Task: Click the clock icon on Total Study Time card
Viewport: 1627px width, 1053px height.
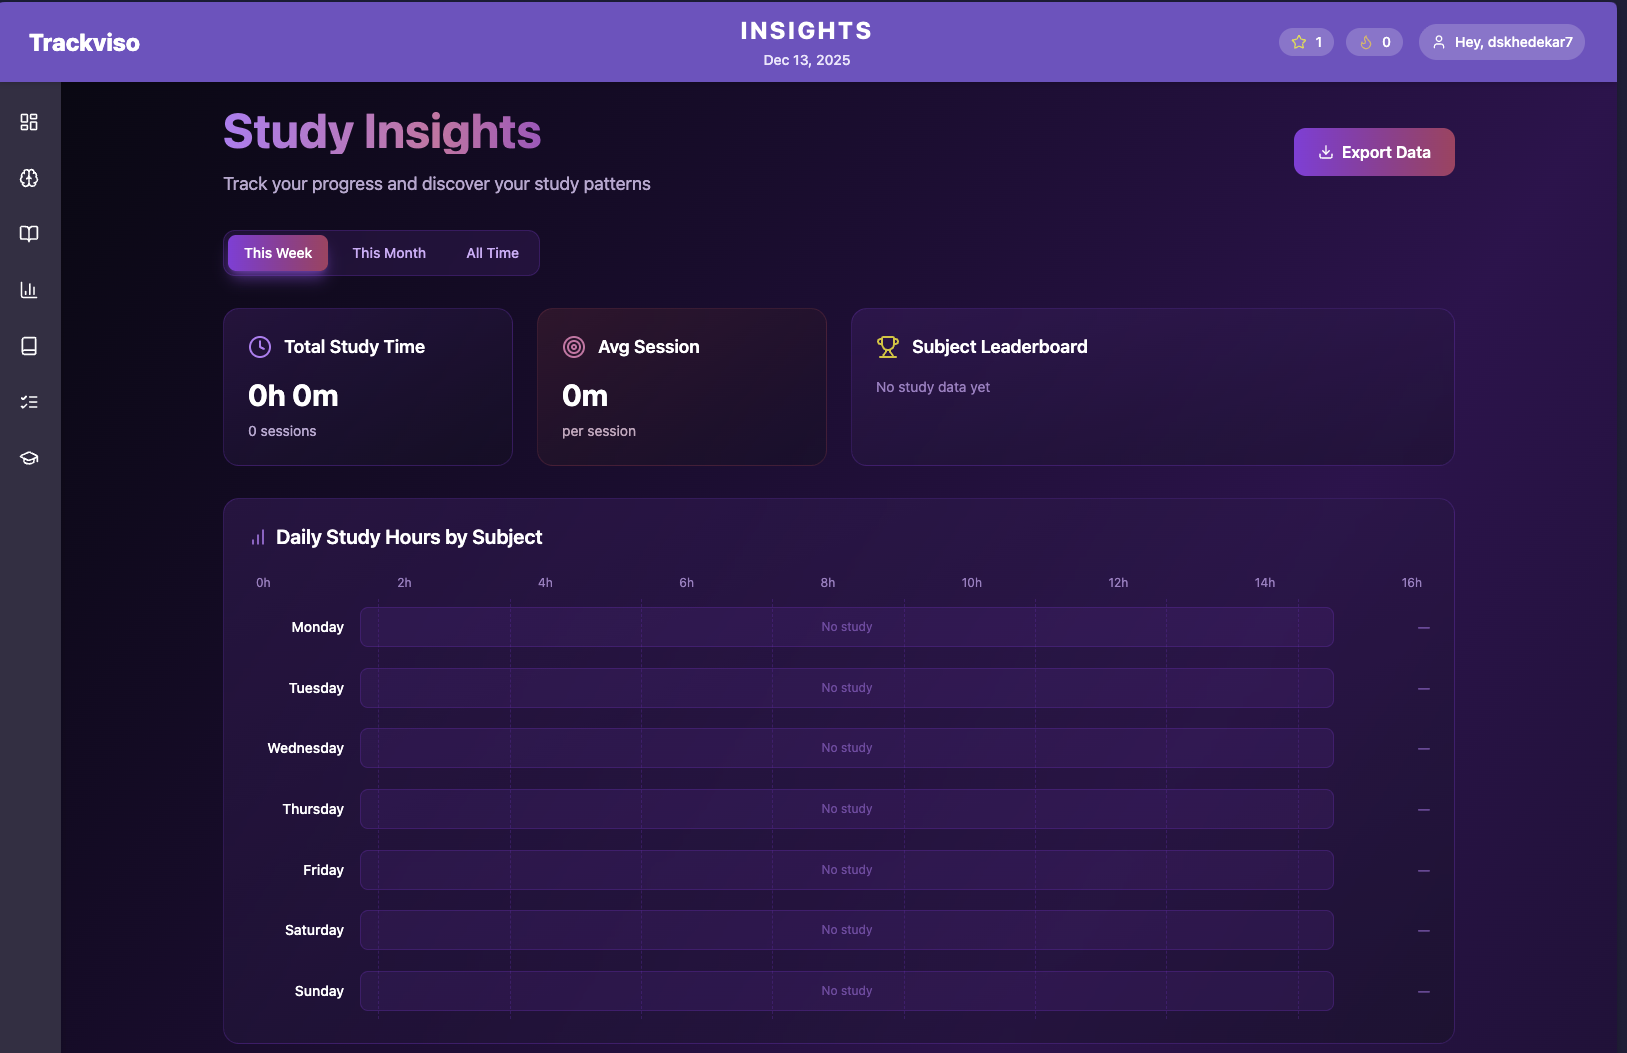Action: [x=259, y=347]
